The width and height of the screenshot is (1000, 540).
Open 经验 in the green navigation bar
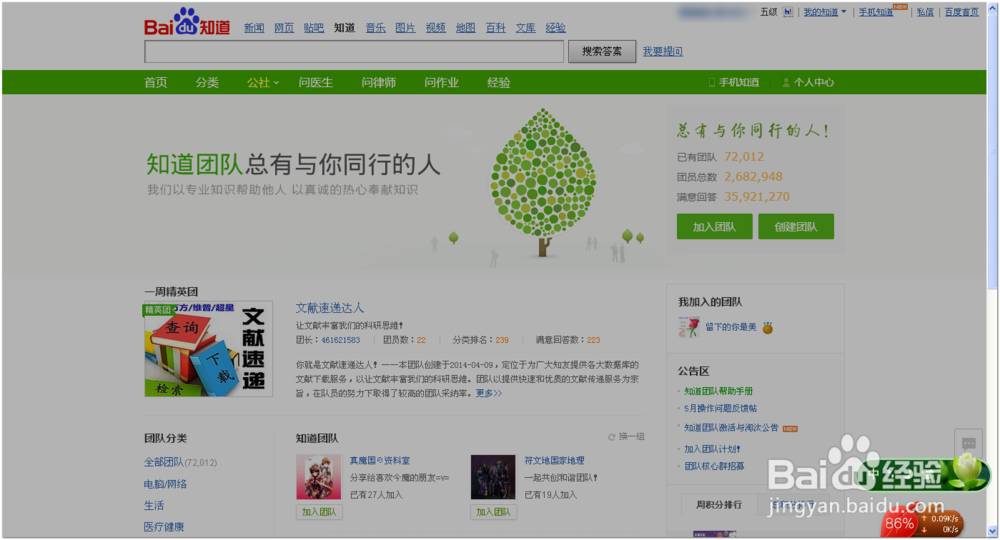point(499,82)
